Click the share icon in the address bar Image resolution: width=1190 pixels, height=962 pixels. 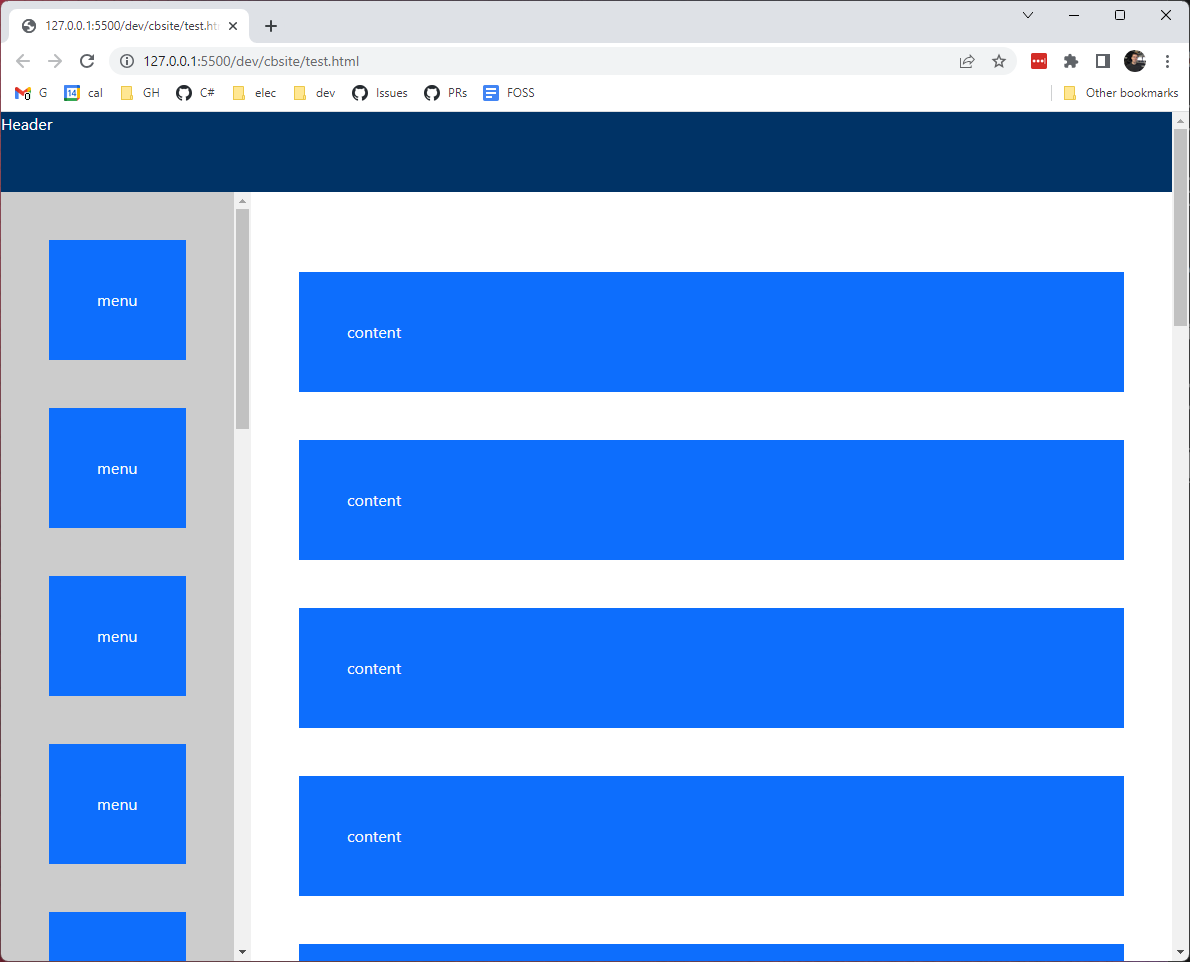[966, 61]
